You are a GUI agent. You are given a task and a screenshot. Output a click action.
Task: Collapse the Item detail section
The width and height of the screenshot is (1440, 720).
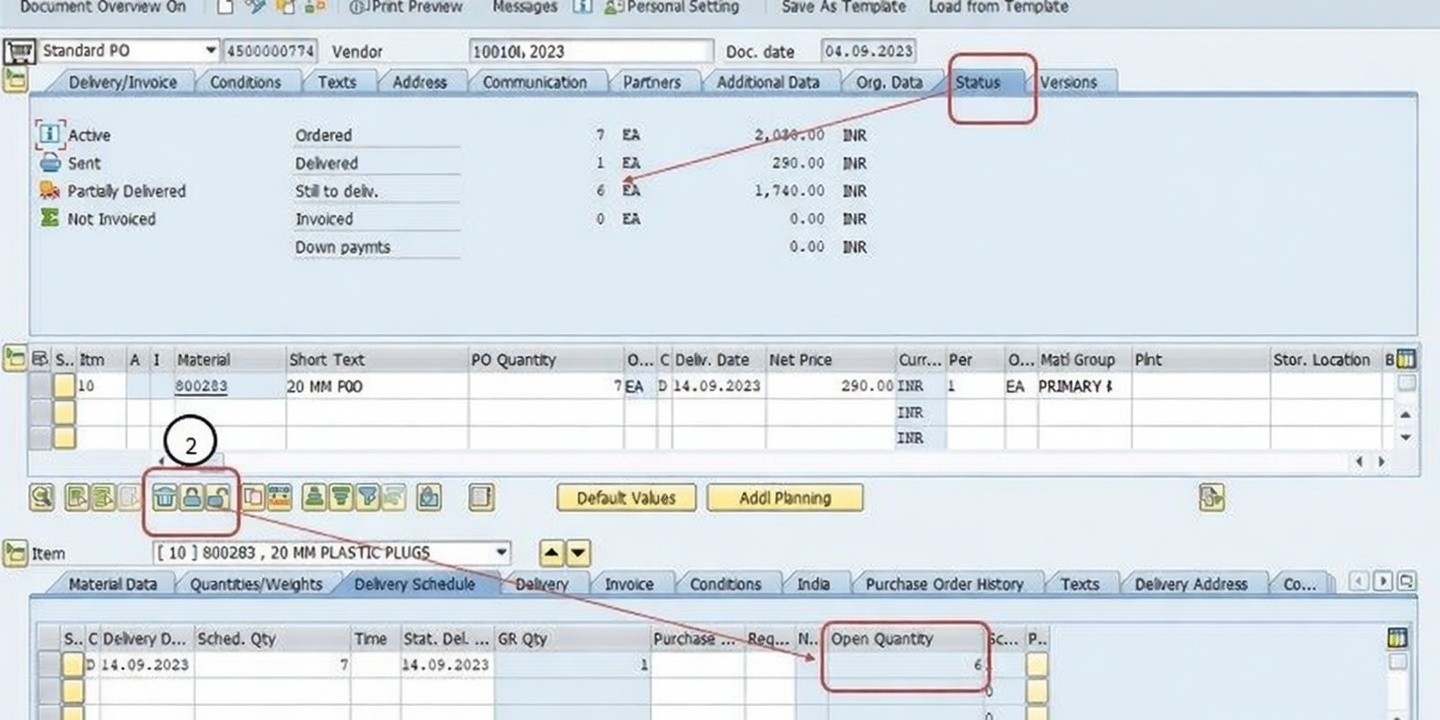pyautogui.click(x=15, y=553)
